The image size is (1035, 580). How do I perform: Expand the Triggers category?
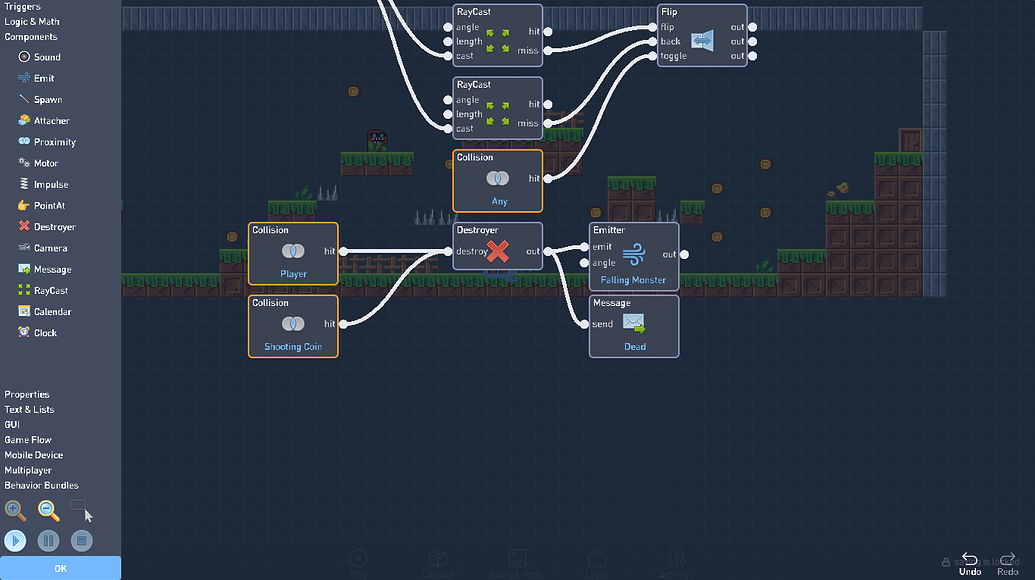tap(23, 7)
